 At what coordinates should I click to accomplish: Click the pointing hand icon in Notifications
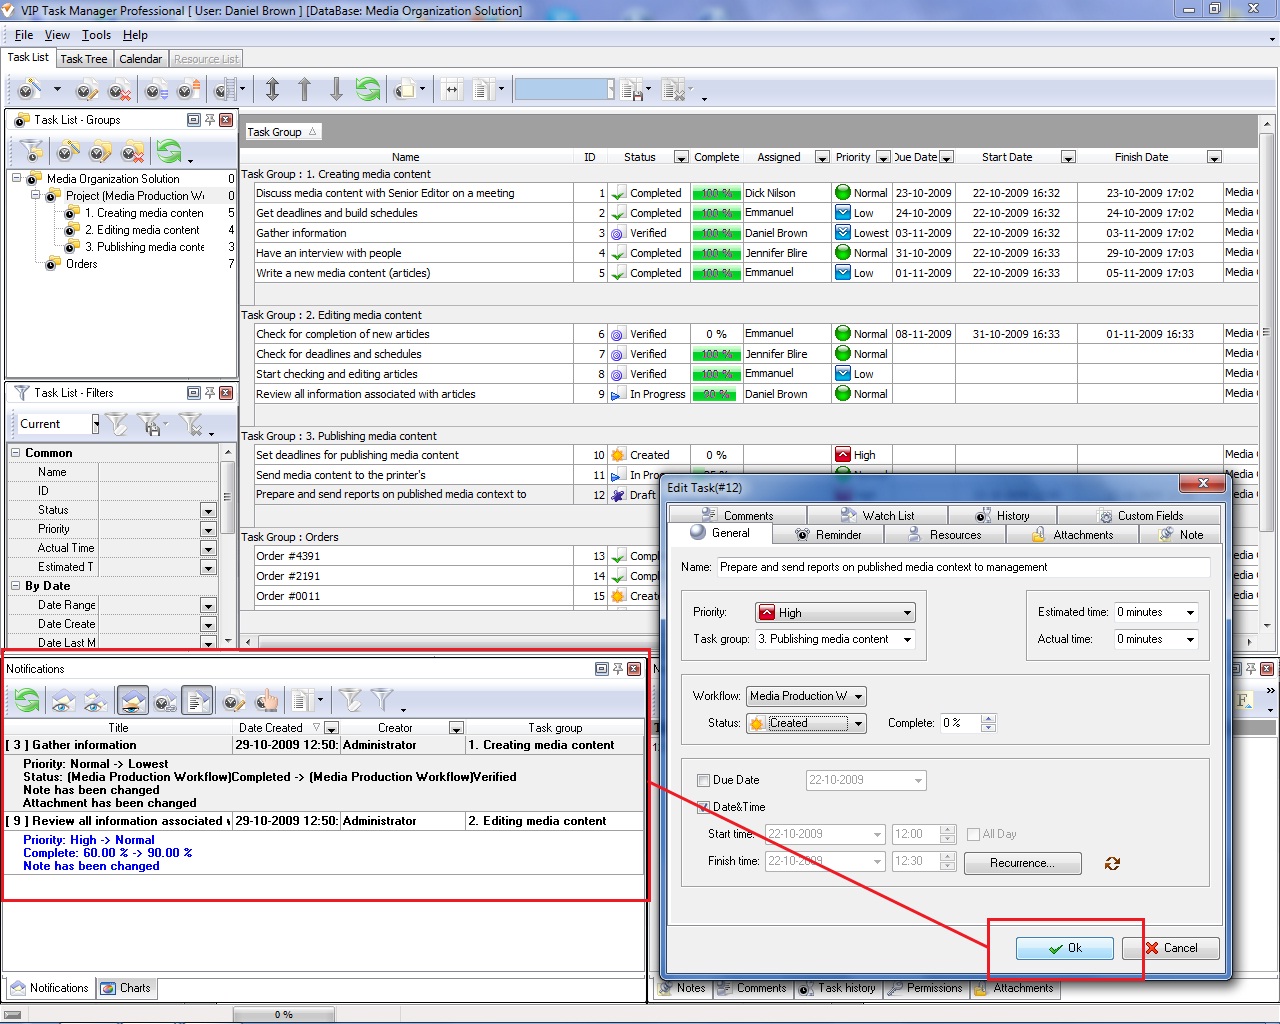(267, 700)
